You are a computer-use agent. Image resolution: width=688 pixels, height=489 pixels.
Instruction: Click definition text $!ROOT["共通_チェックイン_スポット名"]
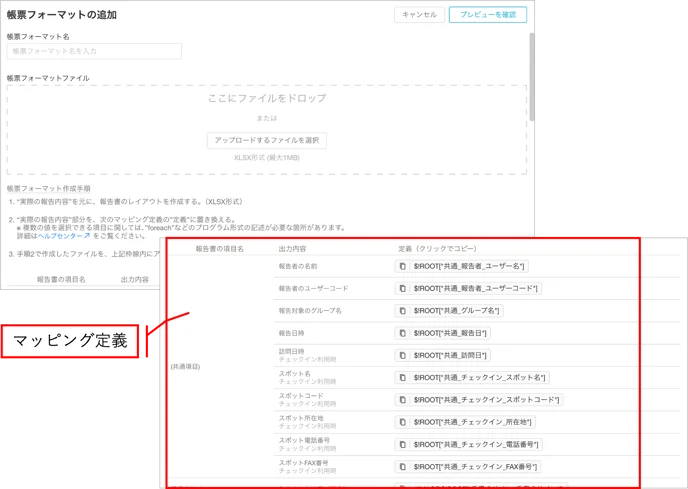(x=479, y=378)
